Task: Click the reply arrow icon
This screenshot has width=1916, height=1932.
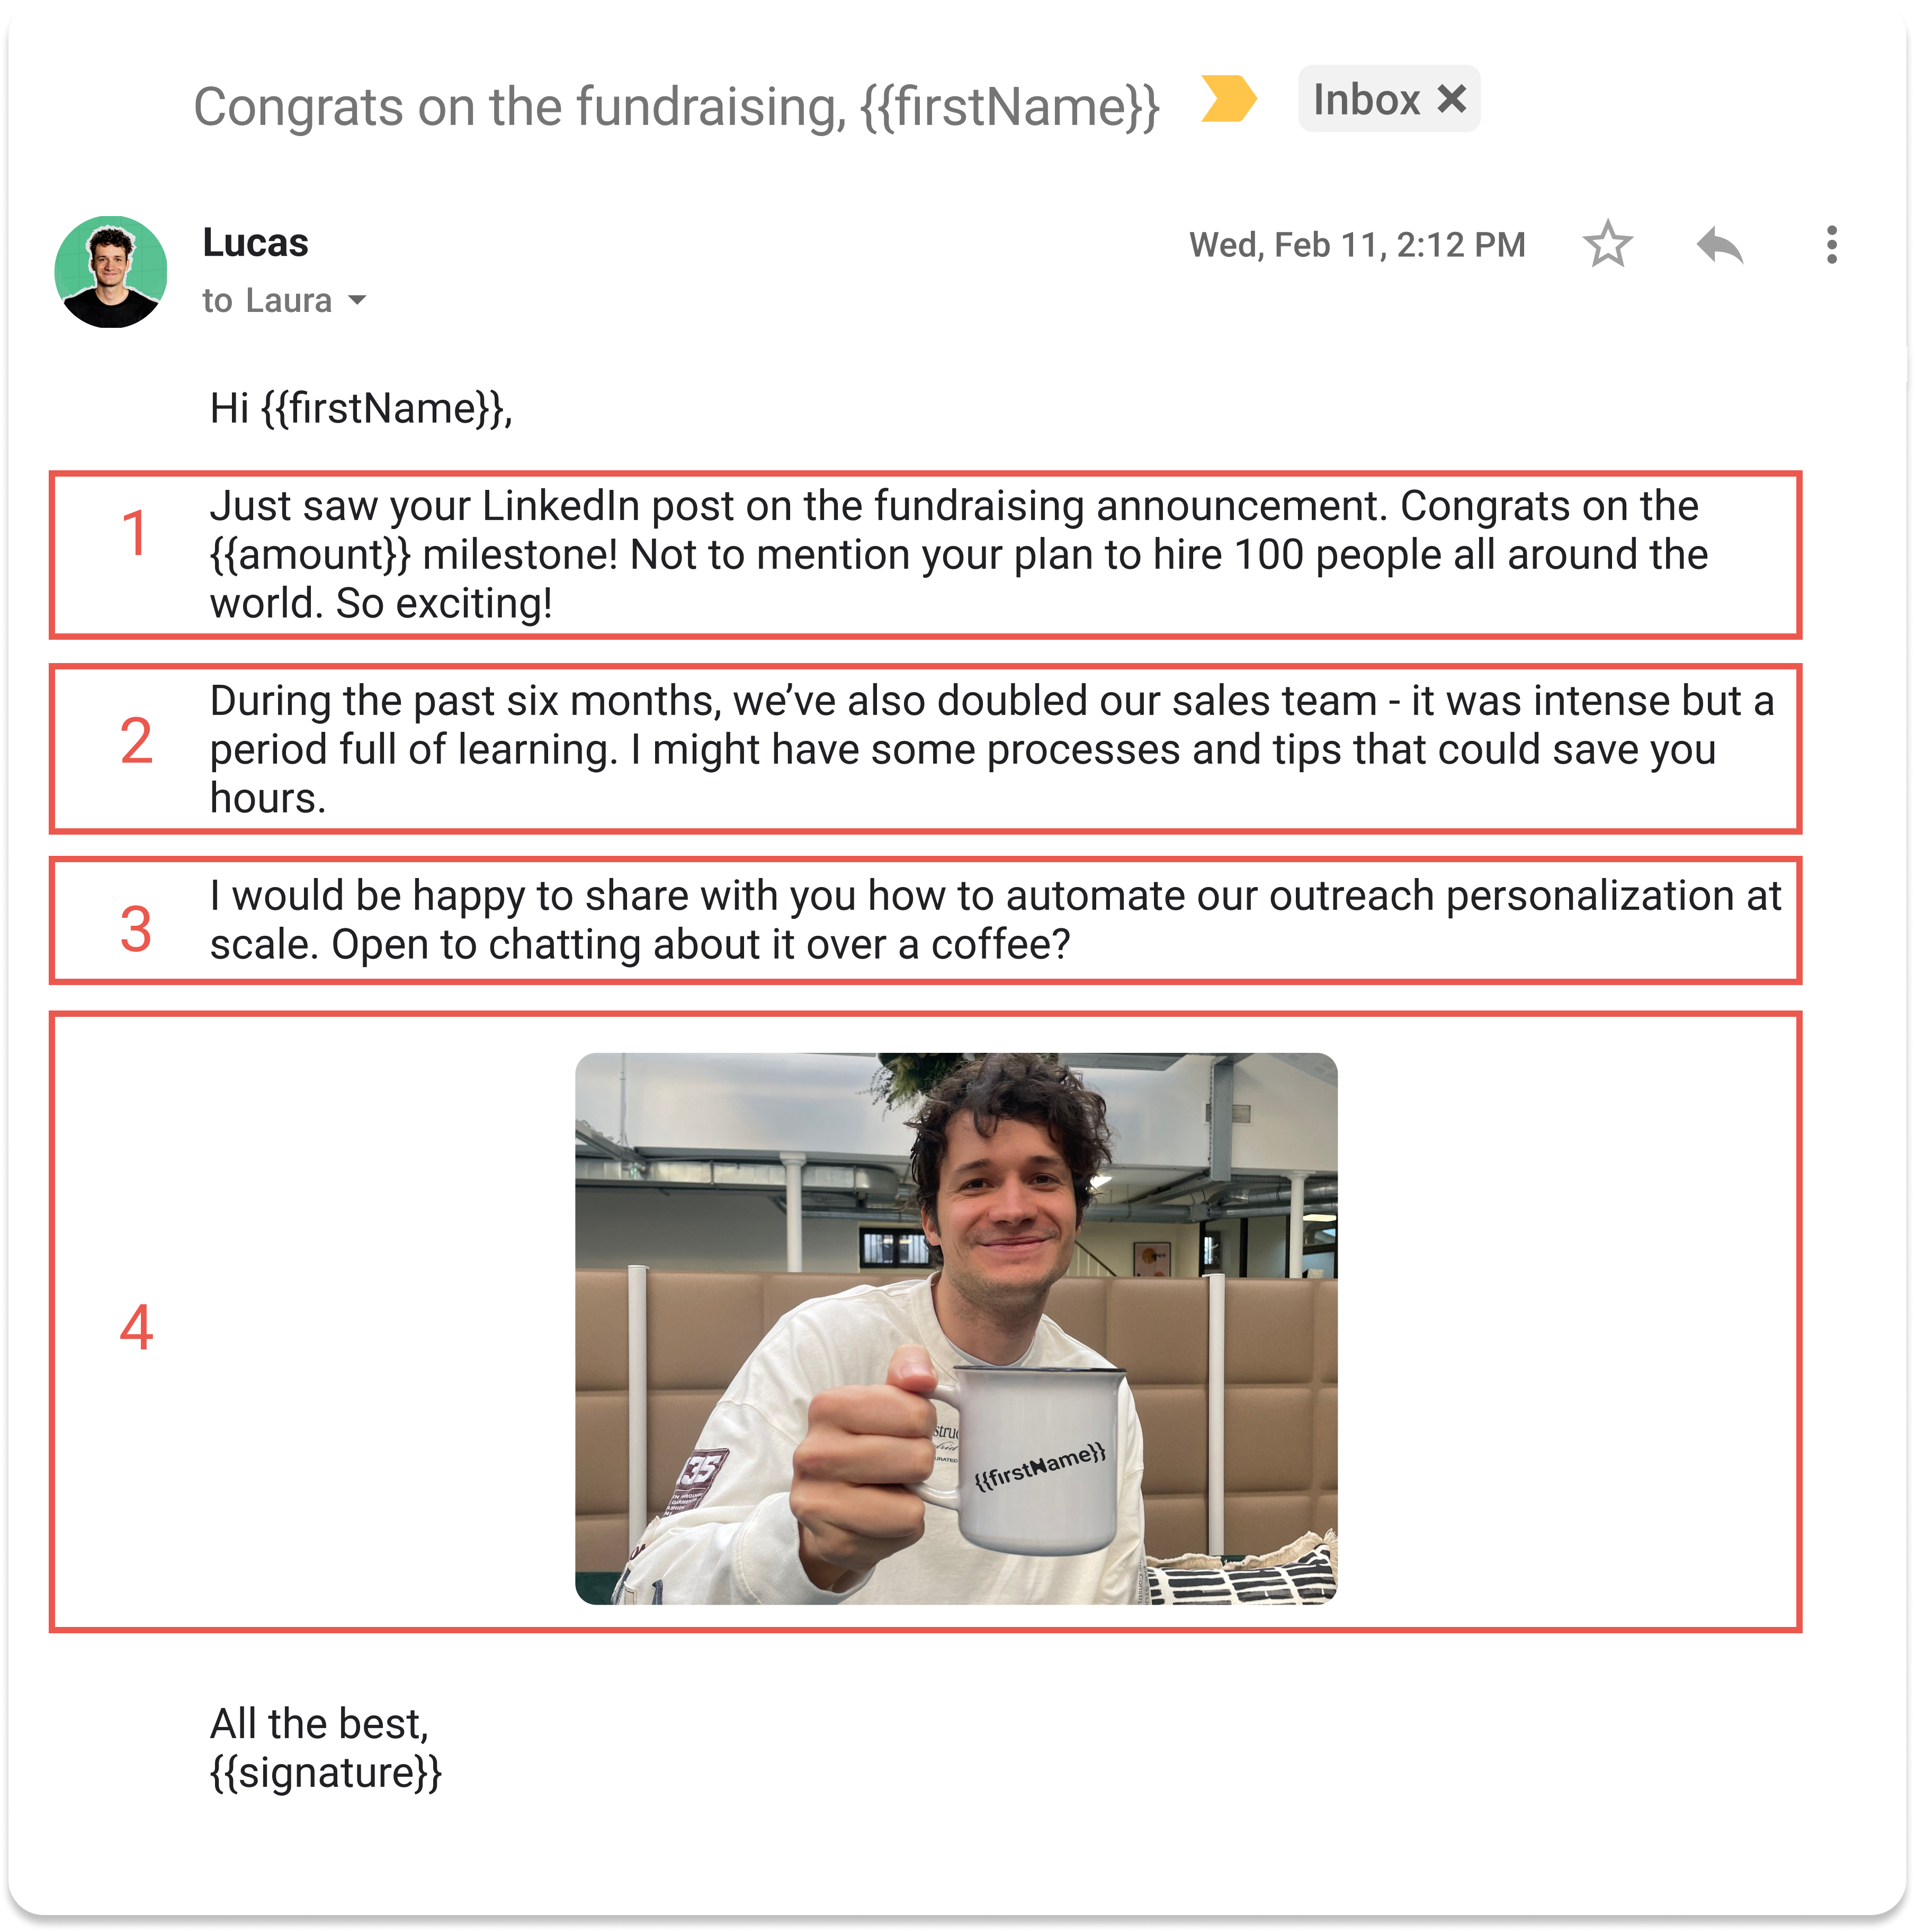Action: 1719,245
